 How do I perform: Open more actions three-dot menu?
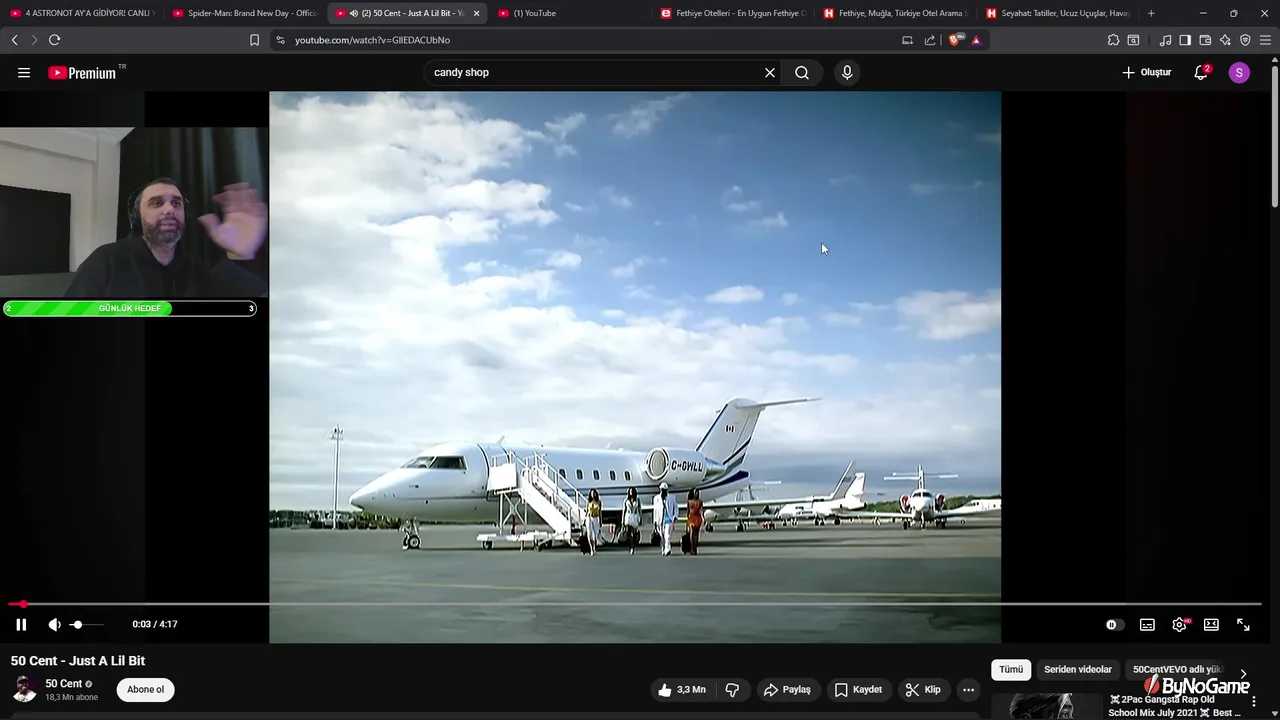point(968,689)
